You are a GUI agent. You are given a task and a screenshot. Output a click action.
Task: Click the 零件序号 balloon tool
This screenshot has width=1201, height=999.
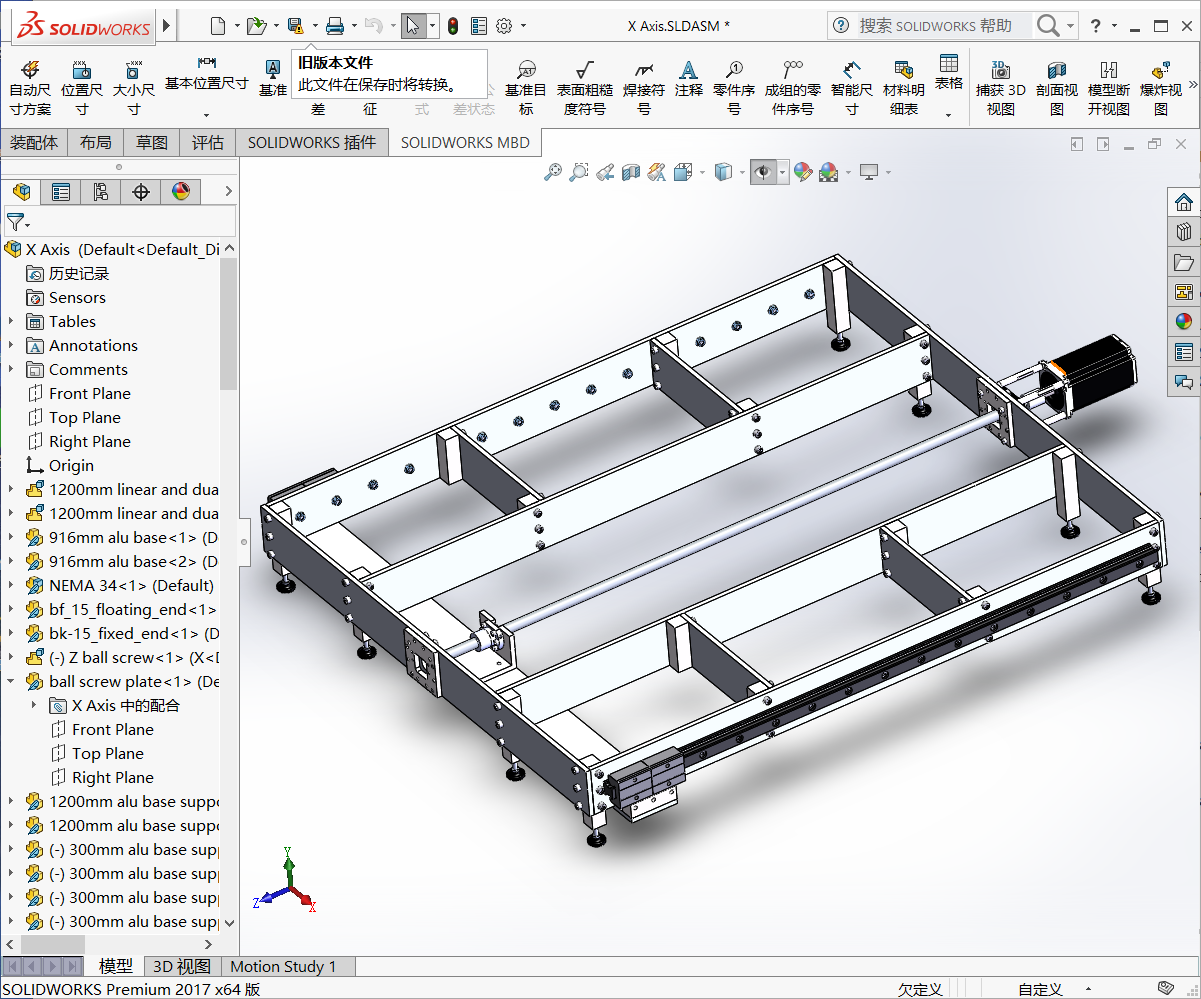coord(734,88)
